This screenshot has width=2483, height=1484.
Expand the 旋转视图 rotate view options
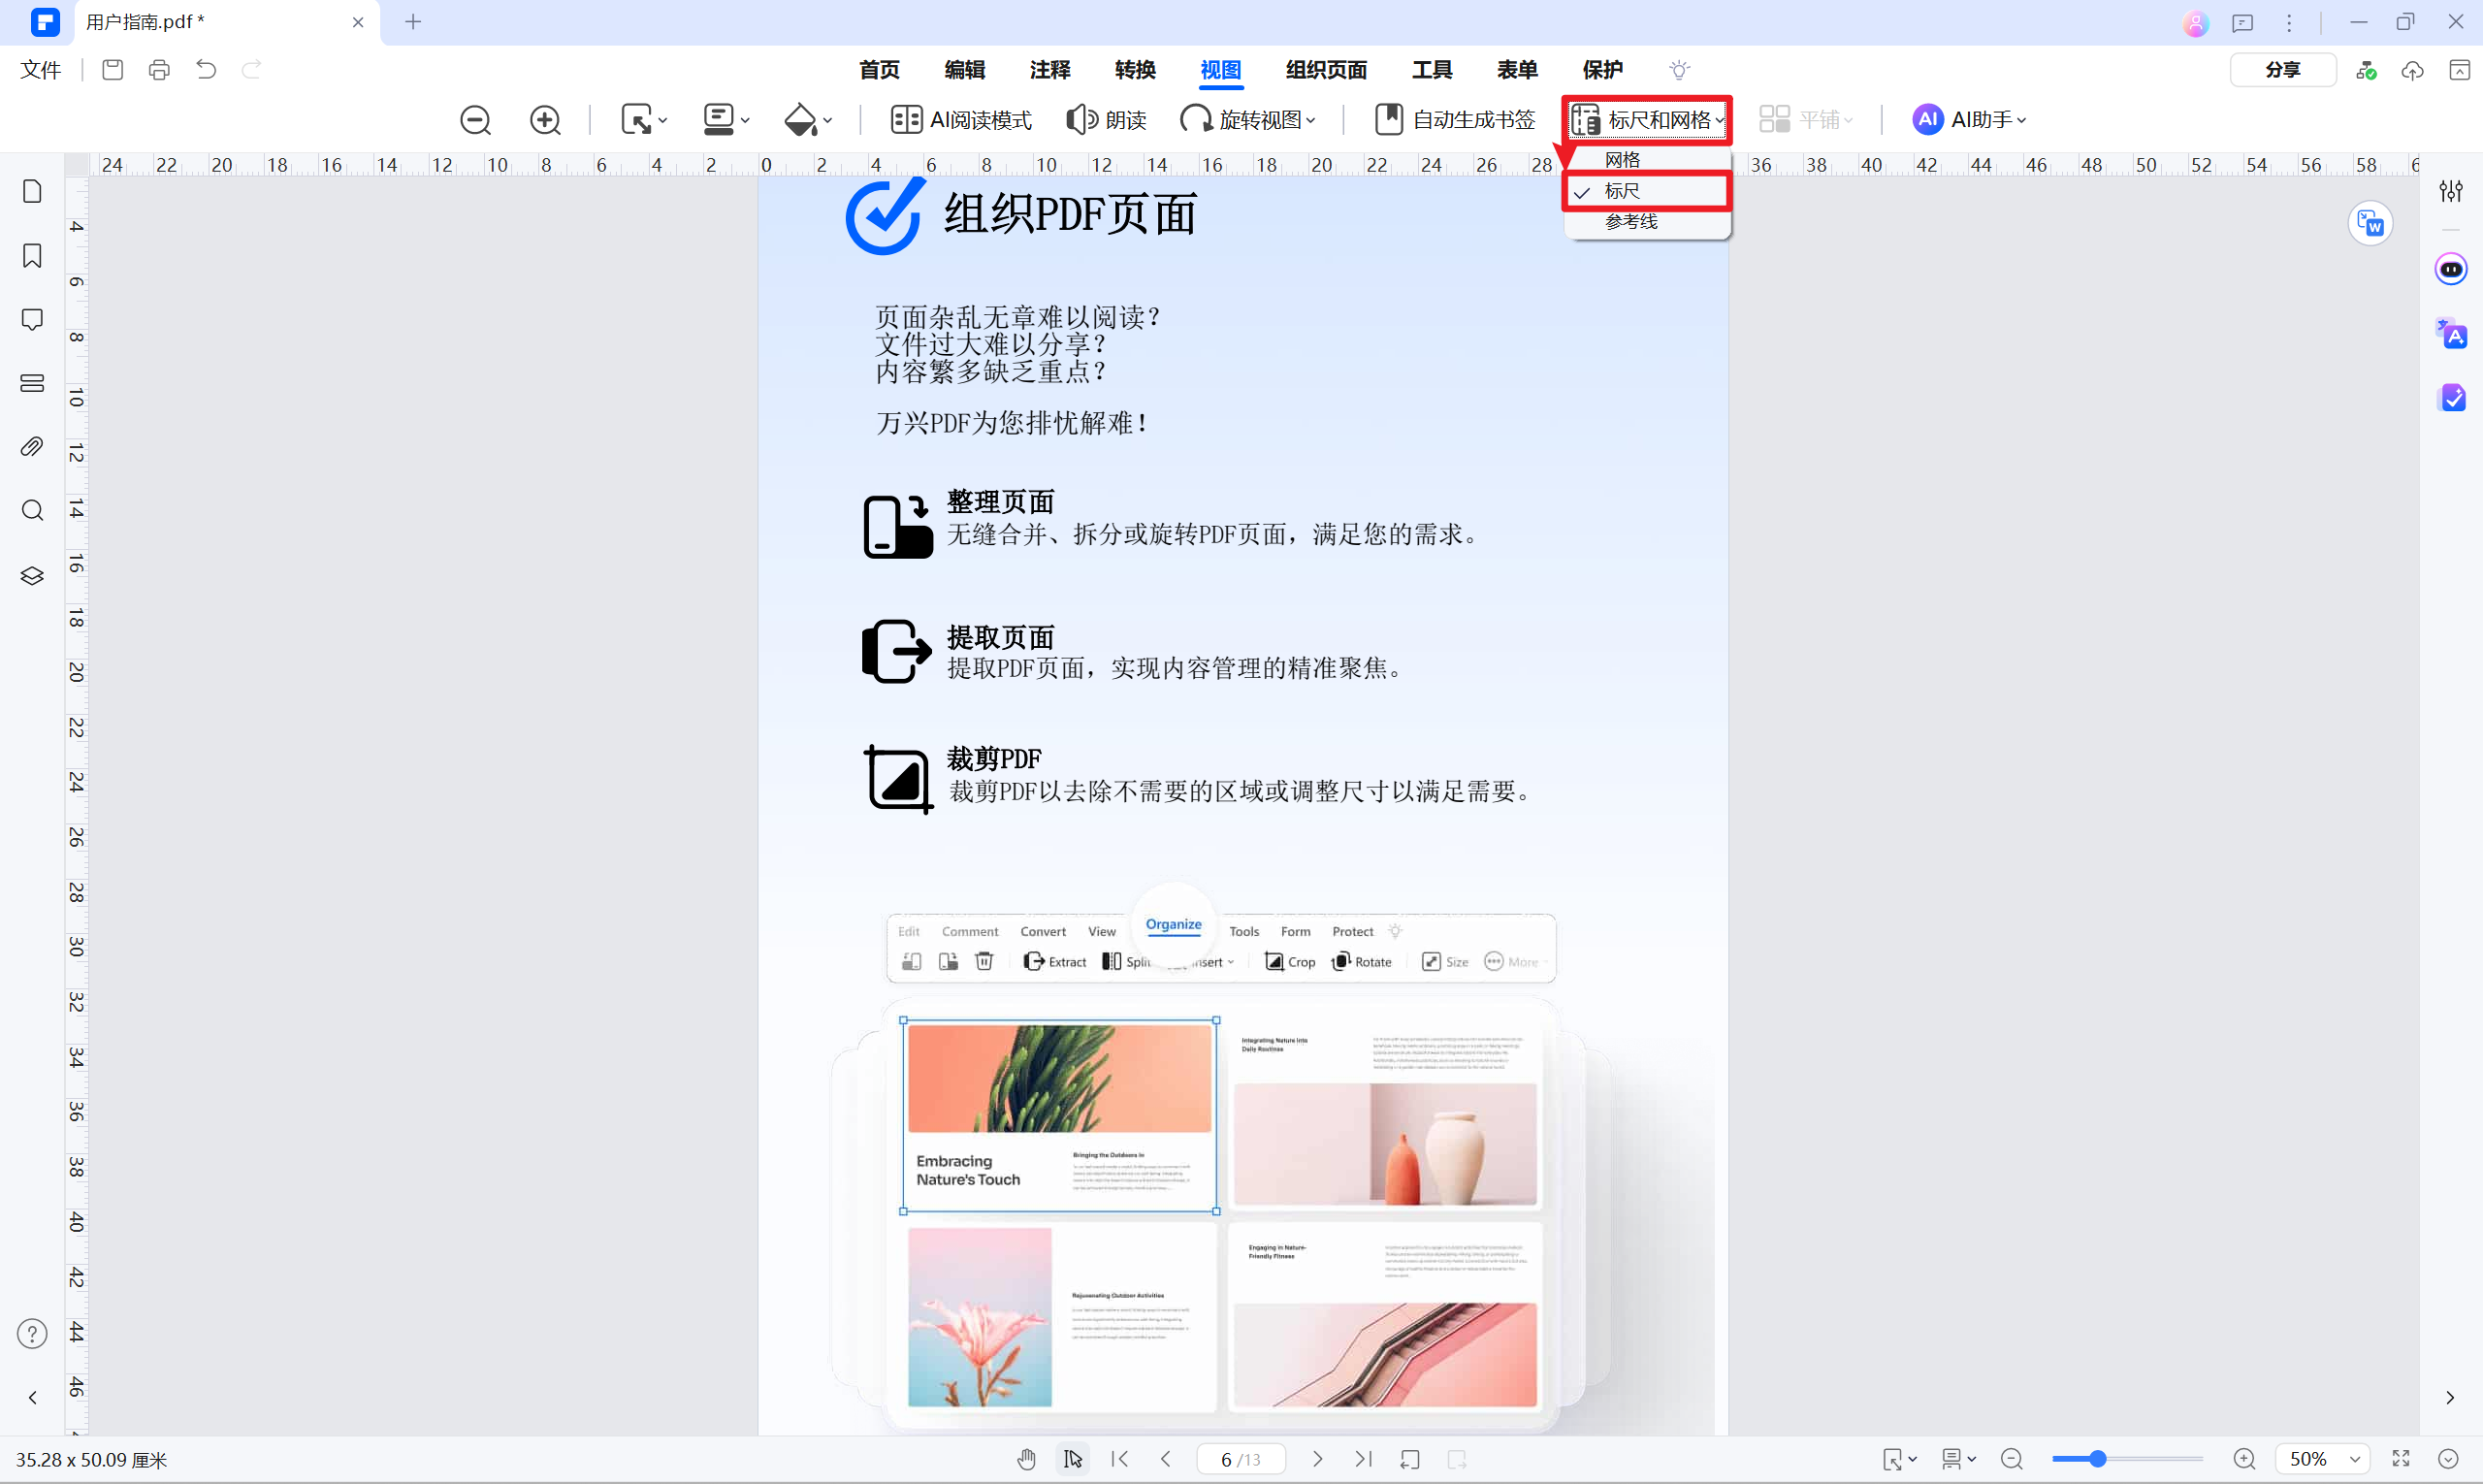click(x=1249, y=119)
